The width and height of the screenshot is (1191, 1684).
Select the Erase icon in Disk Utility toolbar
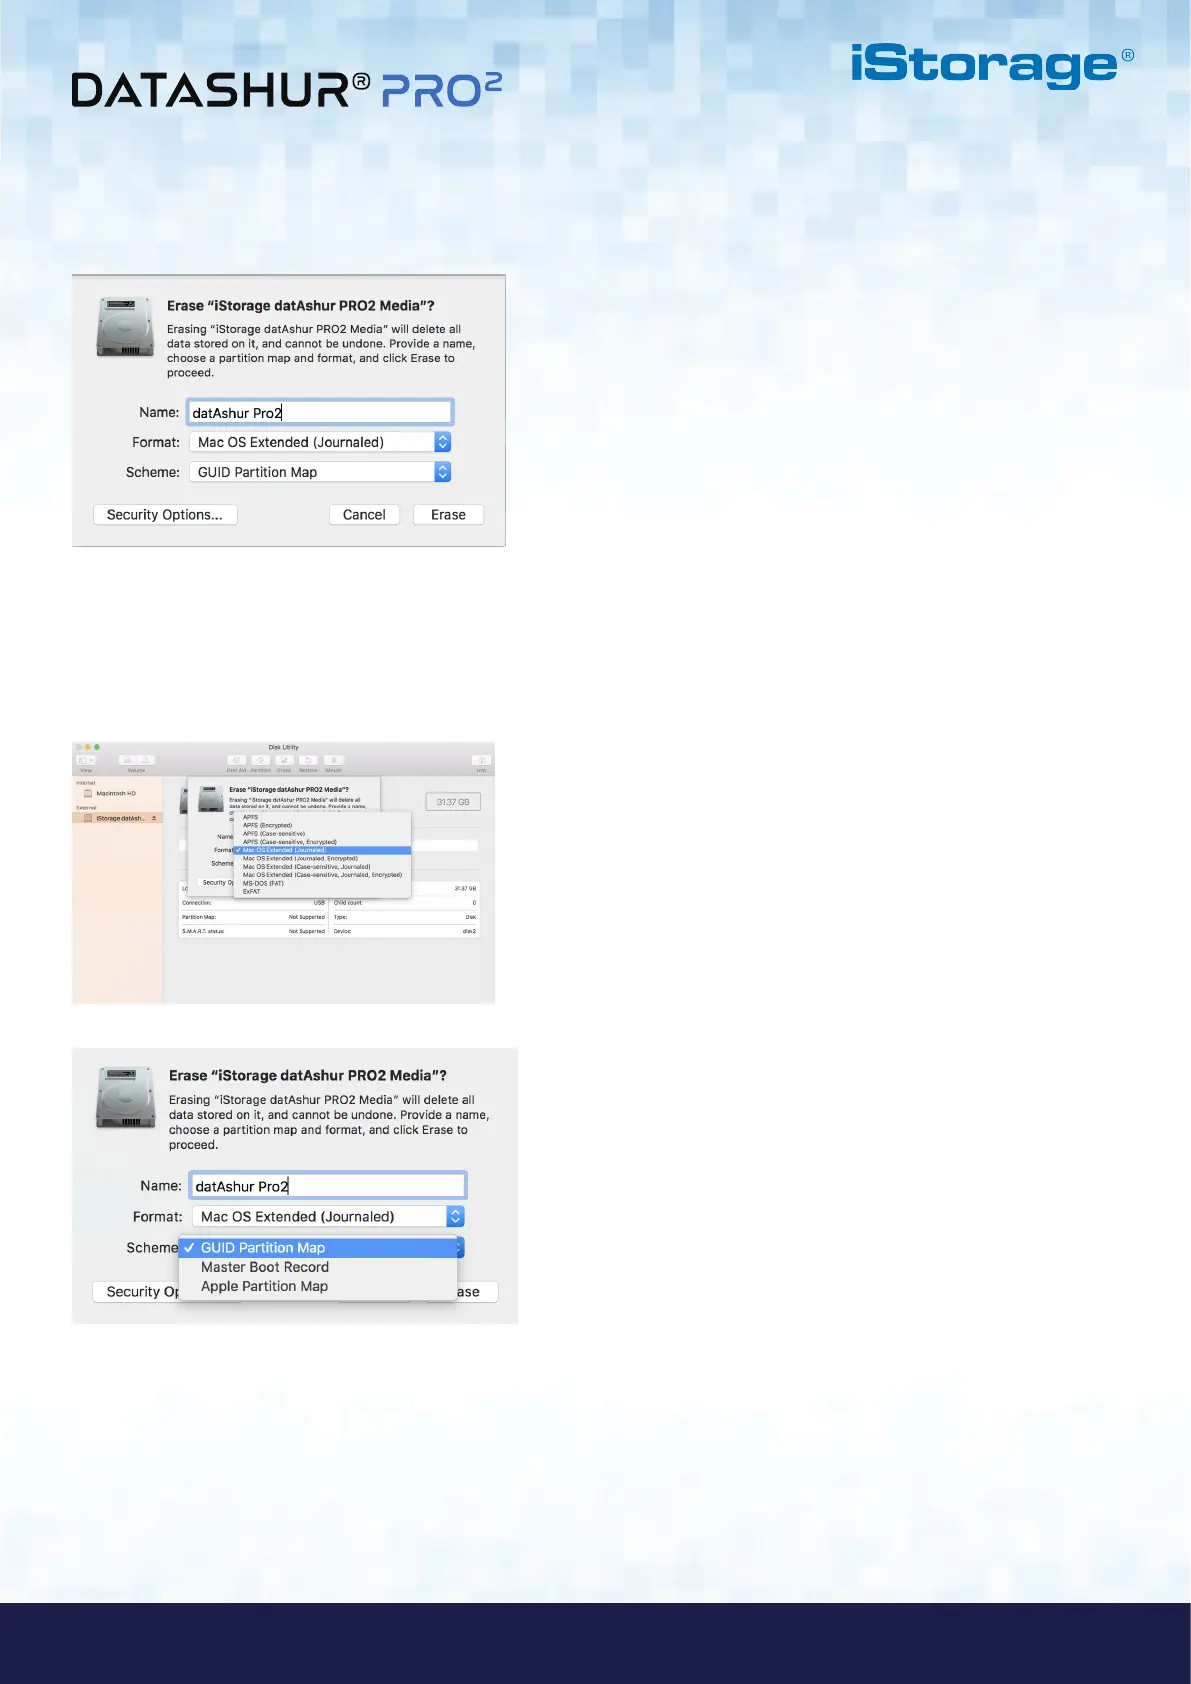click(284, 761)
